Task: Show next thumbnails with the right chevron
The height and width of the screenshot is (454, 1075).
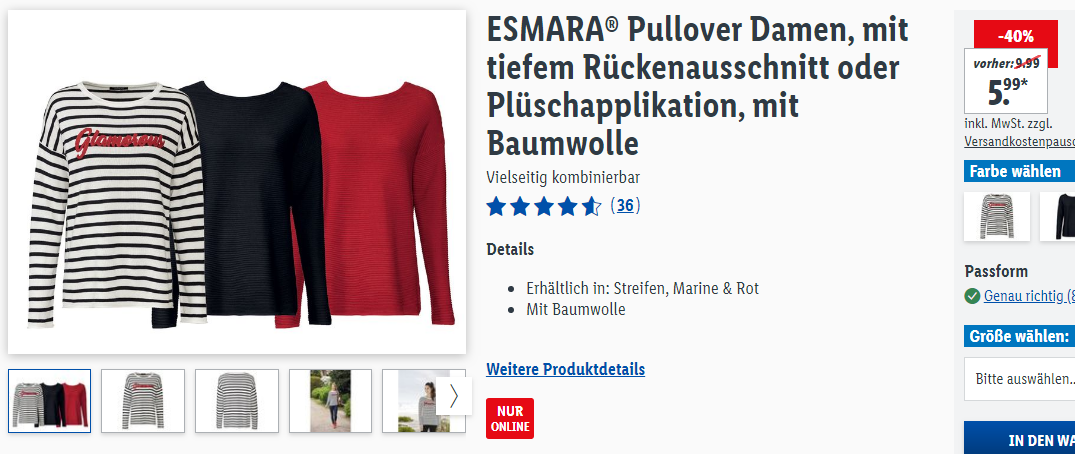Action: [453, 396]
